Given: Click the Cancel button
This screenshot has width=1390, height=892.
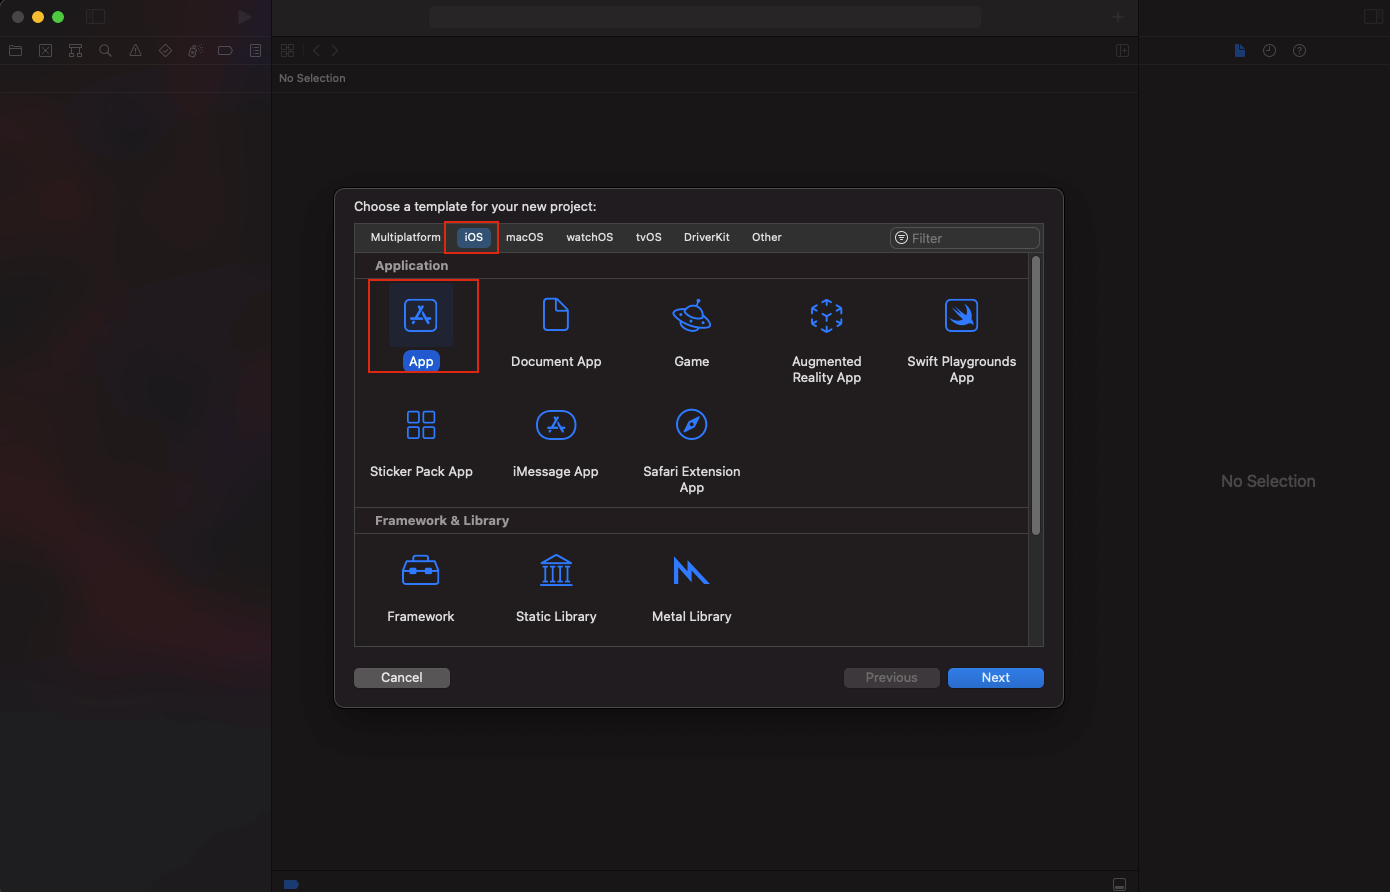Looking at the screenshot, I should (x=402, y=678).
